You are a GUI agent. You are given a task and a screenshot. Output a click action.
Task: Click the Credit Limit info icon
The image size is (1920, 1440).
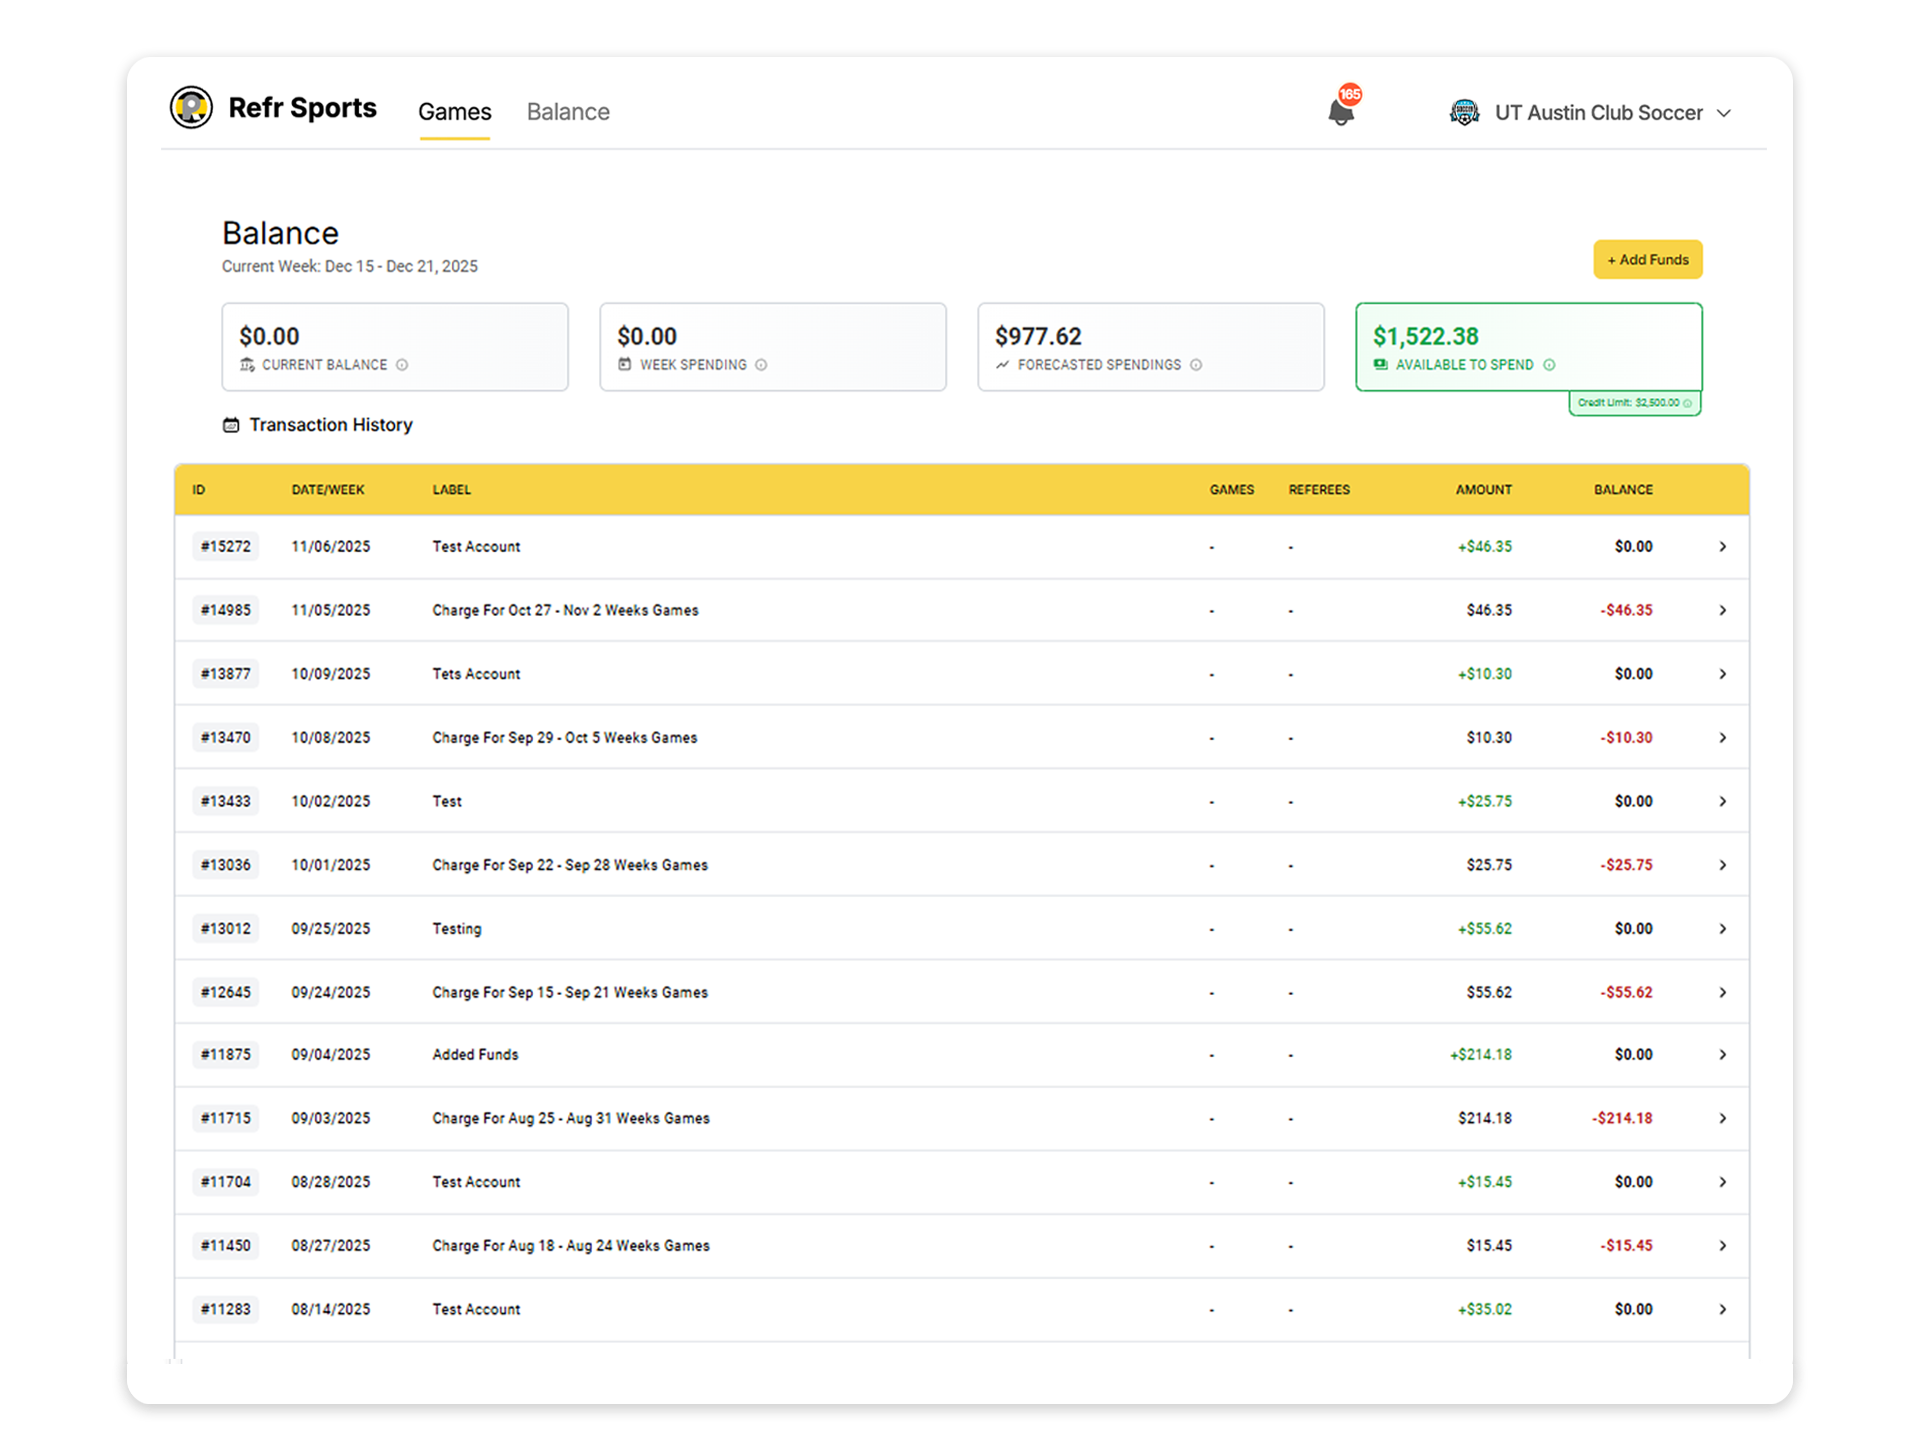pos(1688,403)
